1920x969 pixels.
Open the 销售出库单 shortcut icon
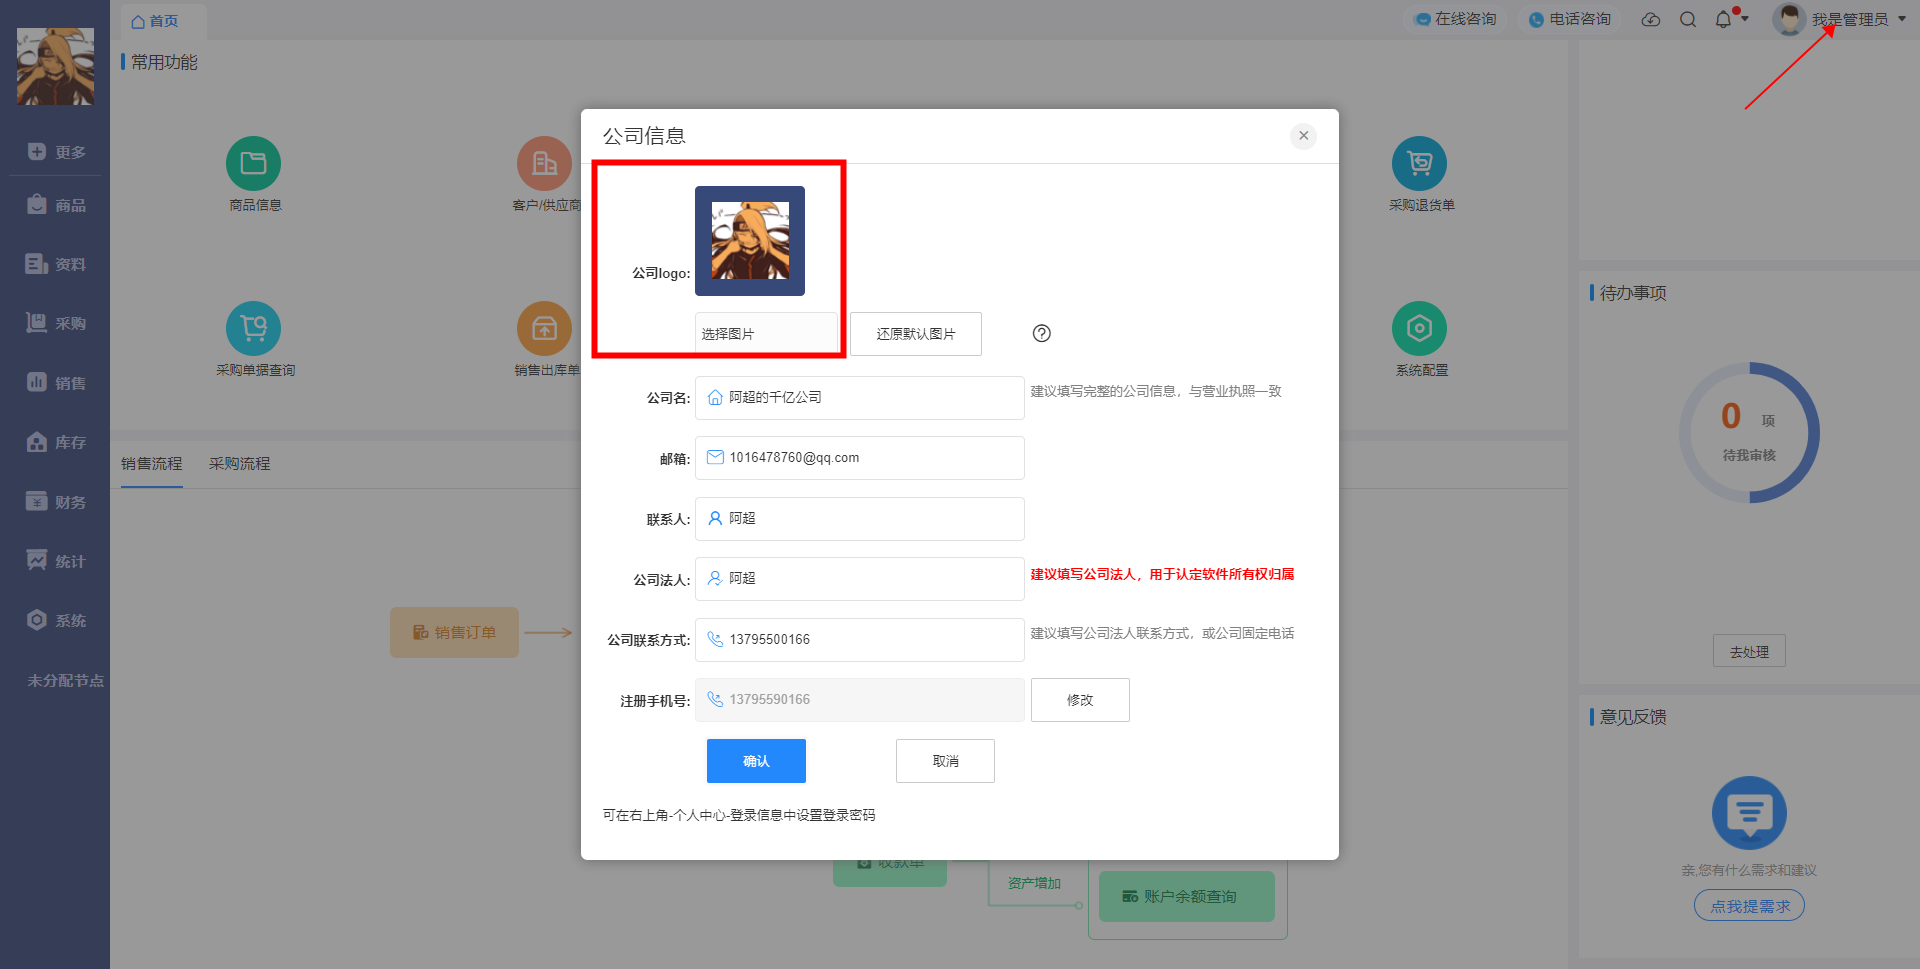click(x=544, y=329)
